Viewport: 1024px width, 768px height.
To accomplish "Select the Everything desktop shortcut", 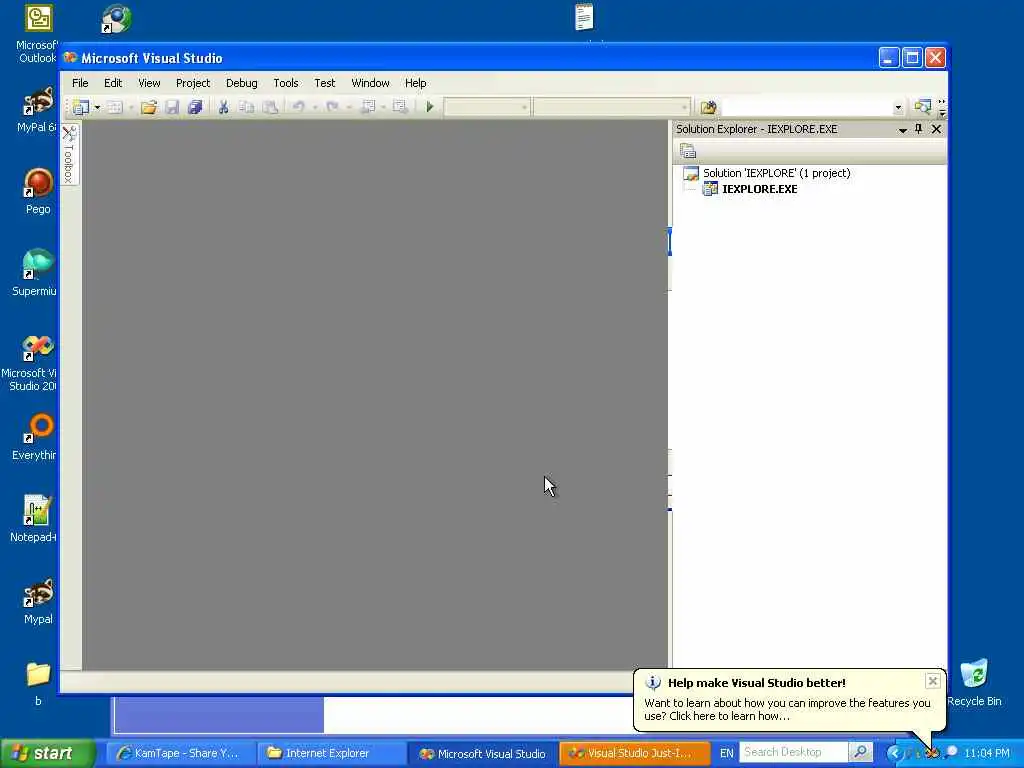I will click(35, 437).
